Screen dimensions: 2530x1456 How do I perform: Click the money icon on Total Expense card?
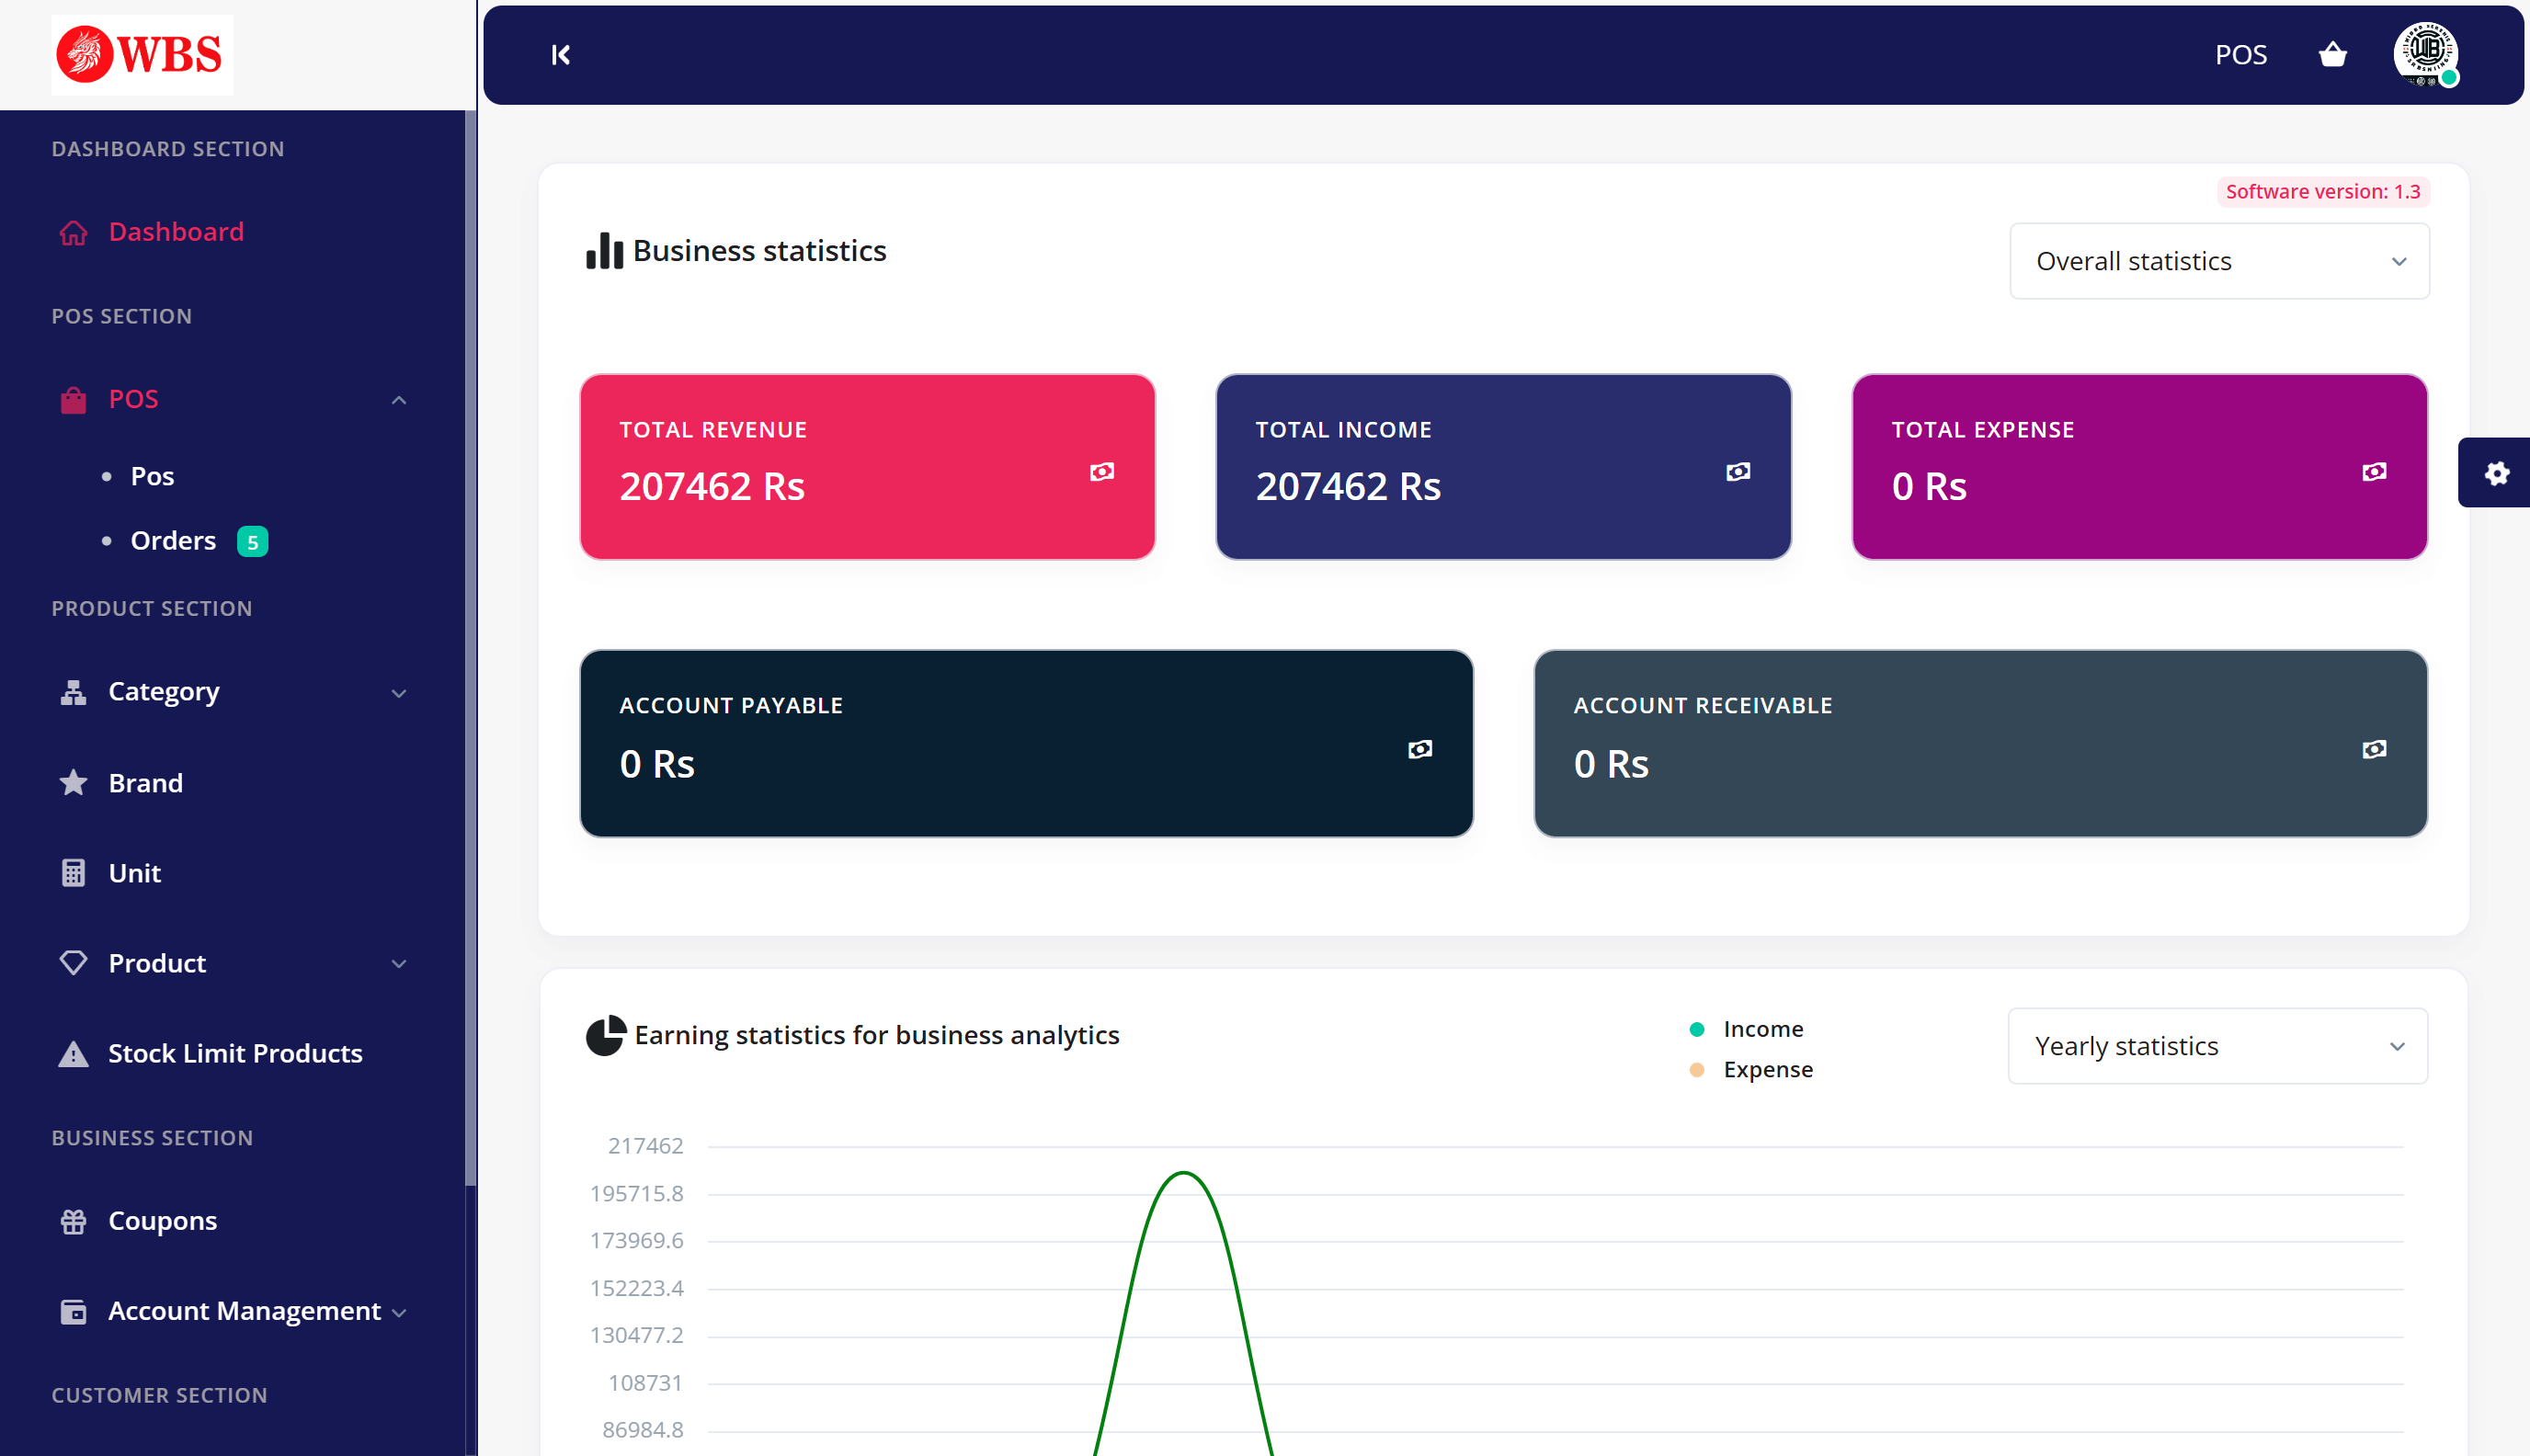pyautogui.click(x=2373, y=472)
